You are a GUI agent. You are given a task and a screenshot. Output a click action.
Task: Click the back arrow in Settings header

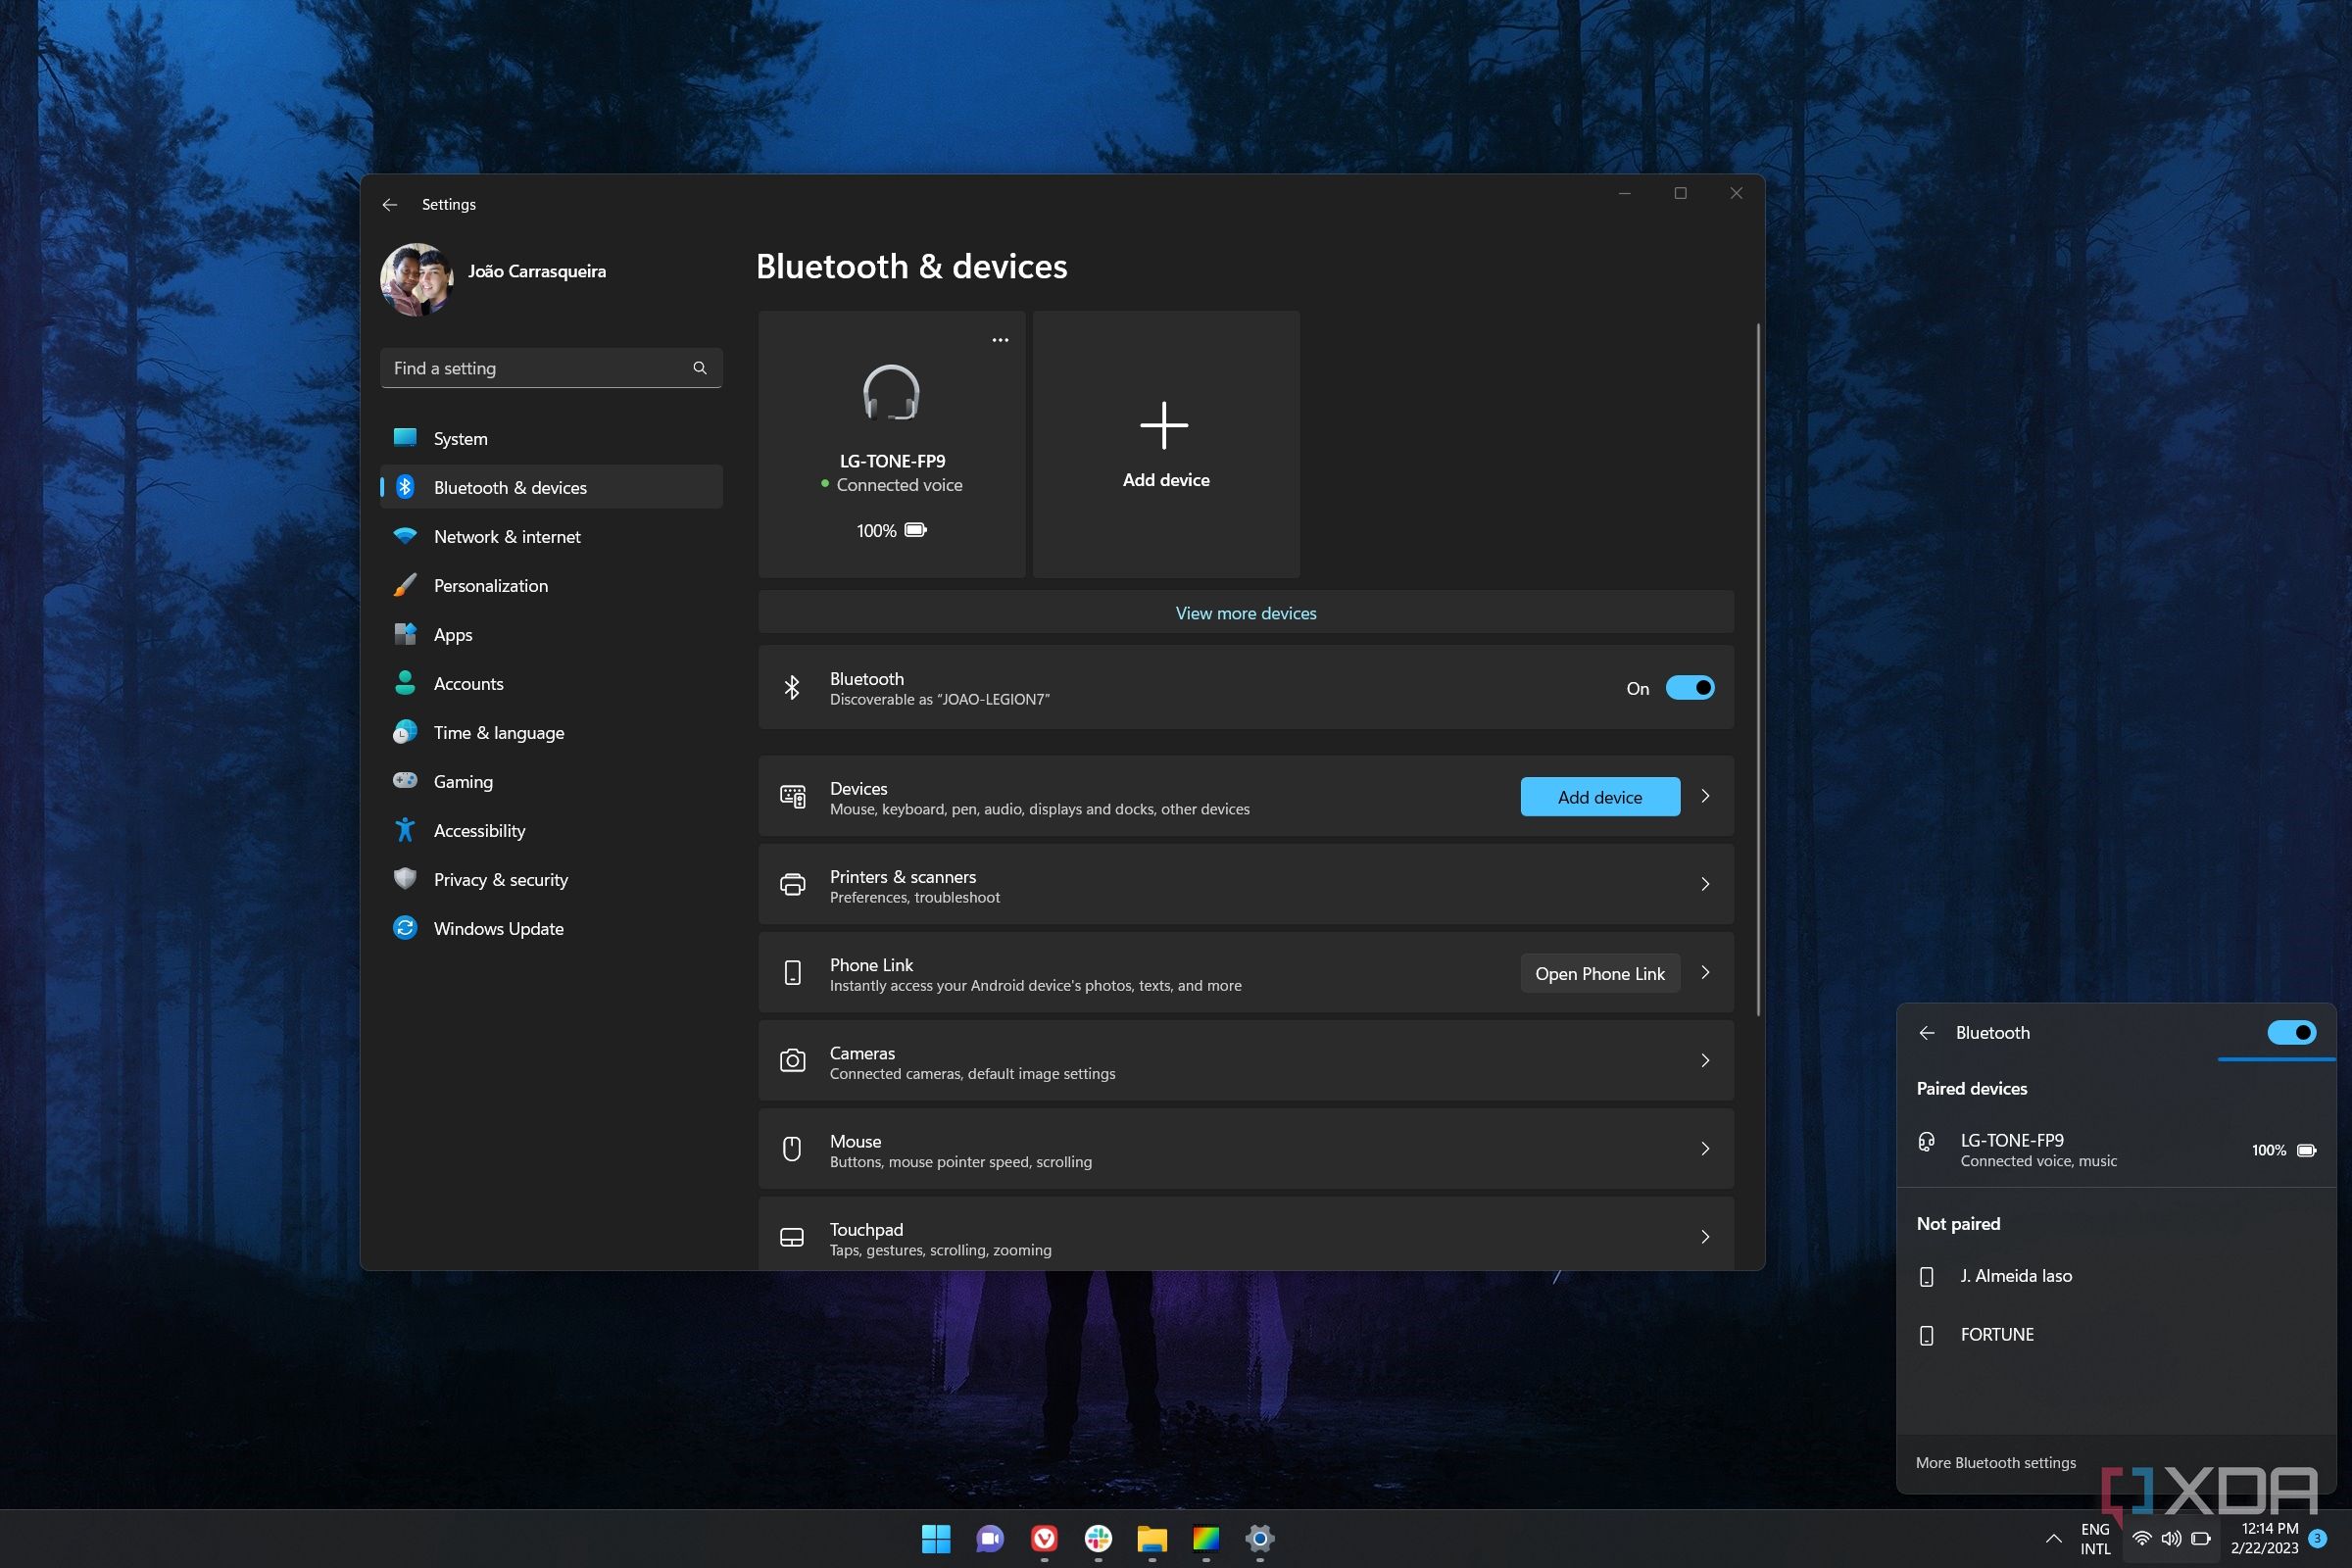click(x=390, y=204)
